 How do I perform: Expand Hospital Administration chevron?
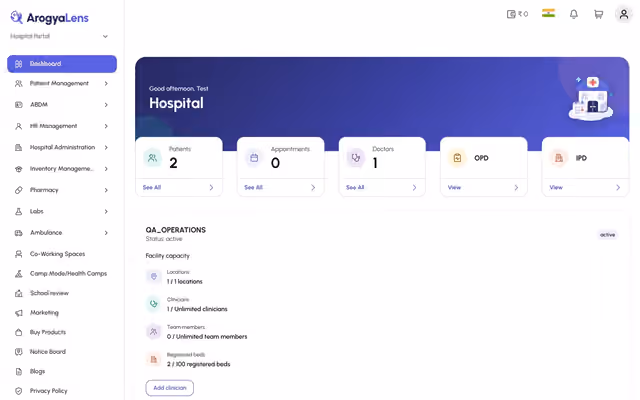click(x=106, y=147)
